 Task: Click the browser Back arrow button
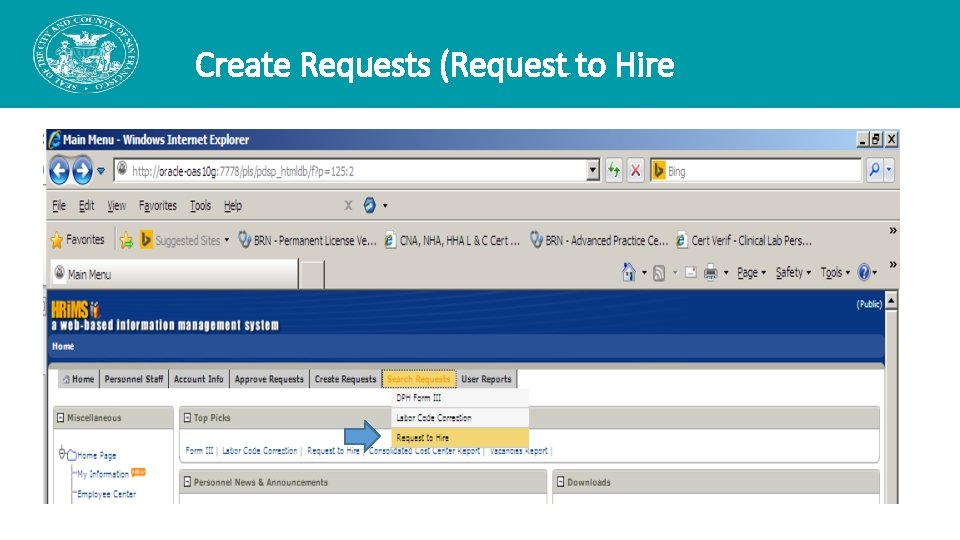click(x=59, y=170)
